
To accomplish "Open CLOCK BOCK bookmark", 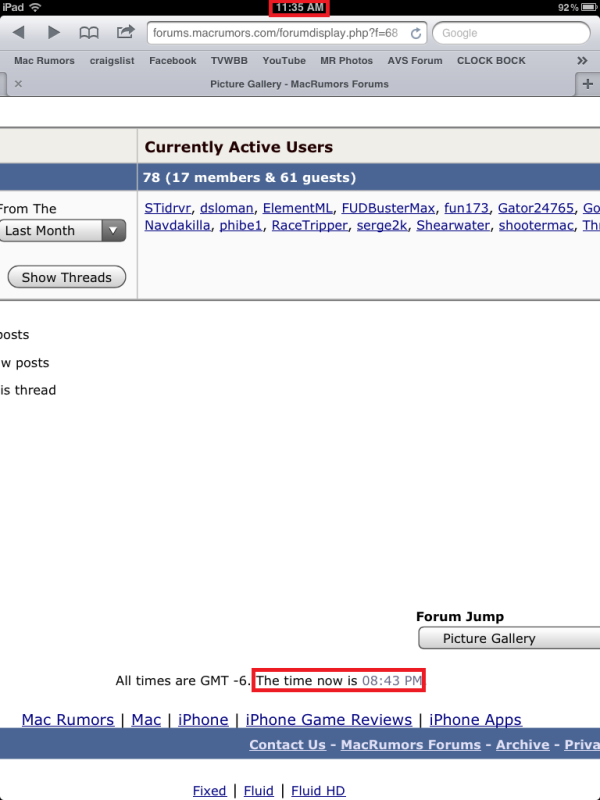I will 491,61.
